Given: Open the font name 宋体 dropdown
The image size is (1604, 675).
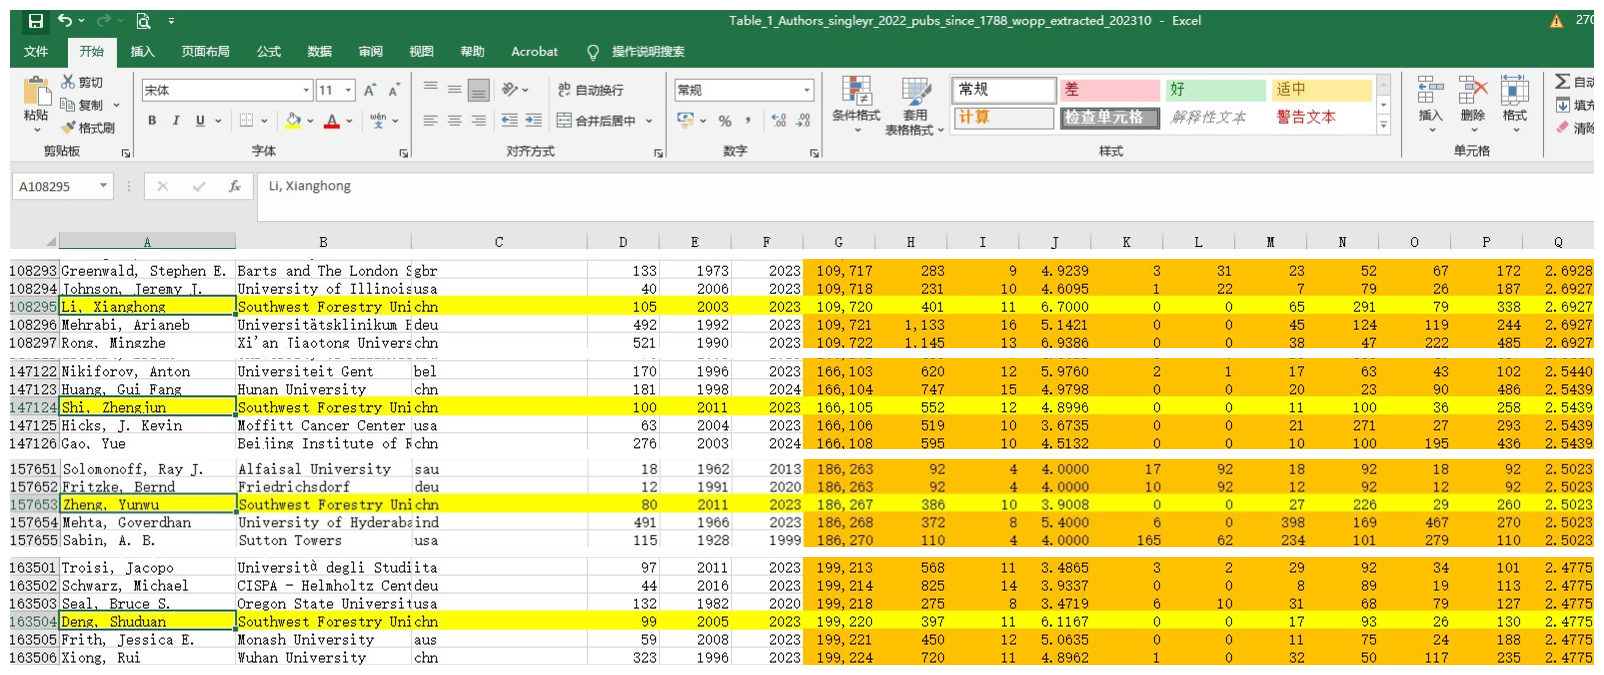Looking at the screenshot, I should pyautogui.click(x=306, y=91).
